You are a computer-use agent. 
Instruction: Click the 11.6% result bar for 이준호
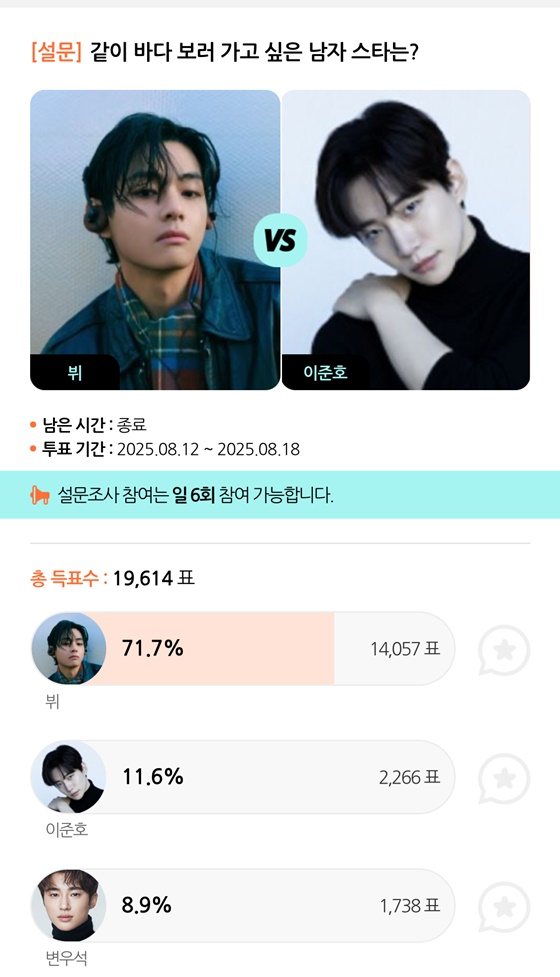pyautogui.click(x=243, y=777)
